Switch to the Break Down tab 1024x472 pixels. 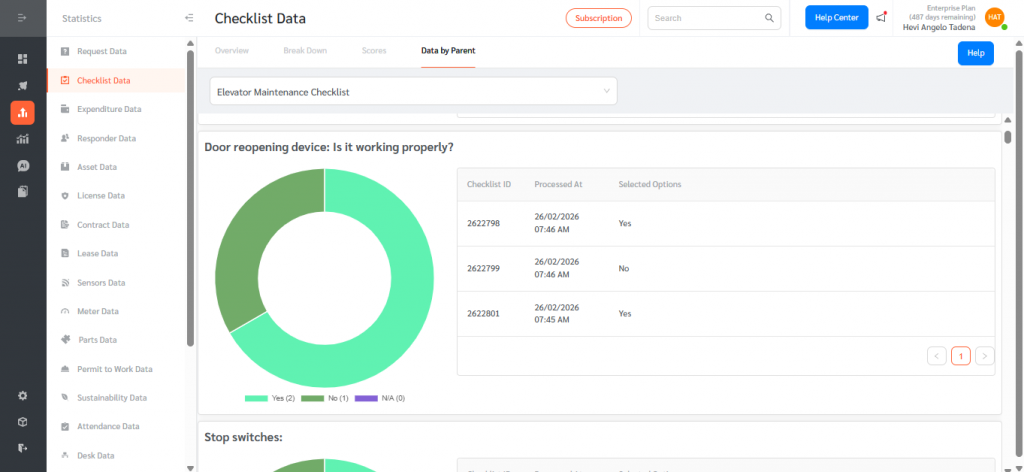pyautogui.click(x=305, y=49)
